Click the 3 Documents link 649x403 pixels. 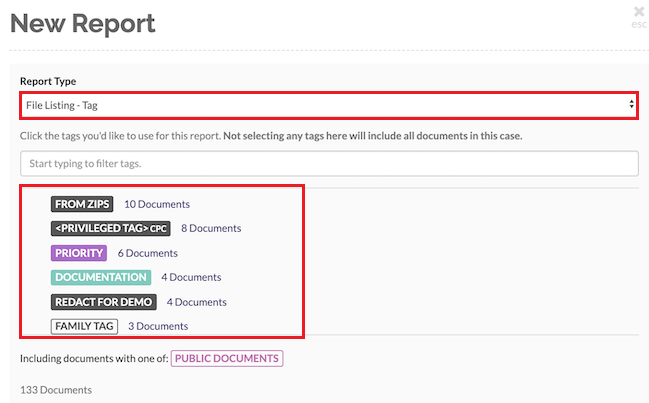(158, 325)
